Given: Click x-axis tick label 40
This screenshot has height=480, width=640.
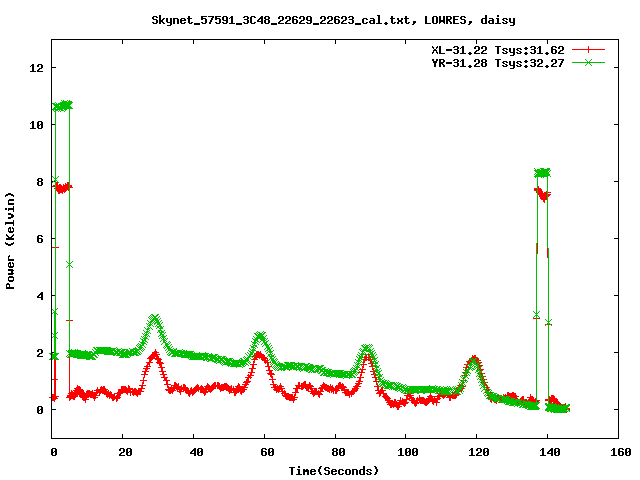Looking at the screenshot, I should (196, 452).
